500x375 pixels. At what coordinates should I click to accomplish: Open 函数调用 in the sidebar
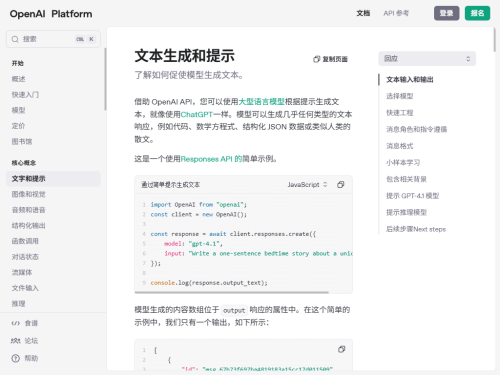pos(25,241)
